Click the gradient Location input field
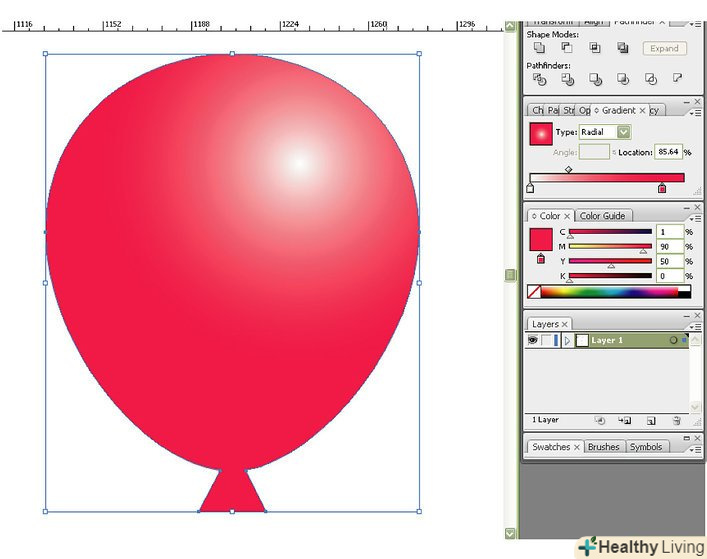 pyautogui.click(x=667, y=152)
